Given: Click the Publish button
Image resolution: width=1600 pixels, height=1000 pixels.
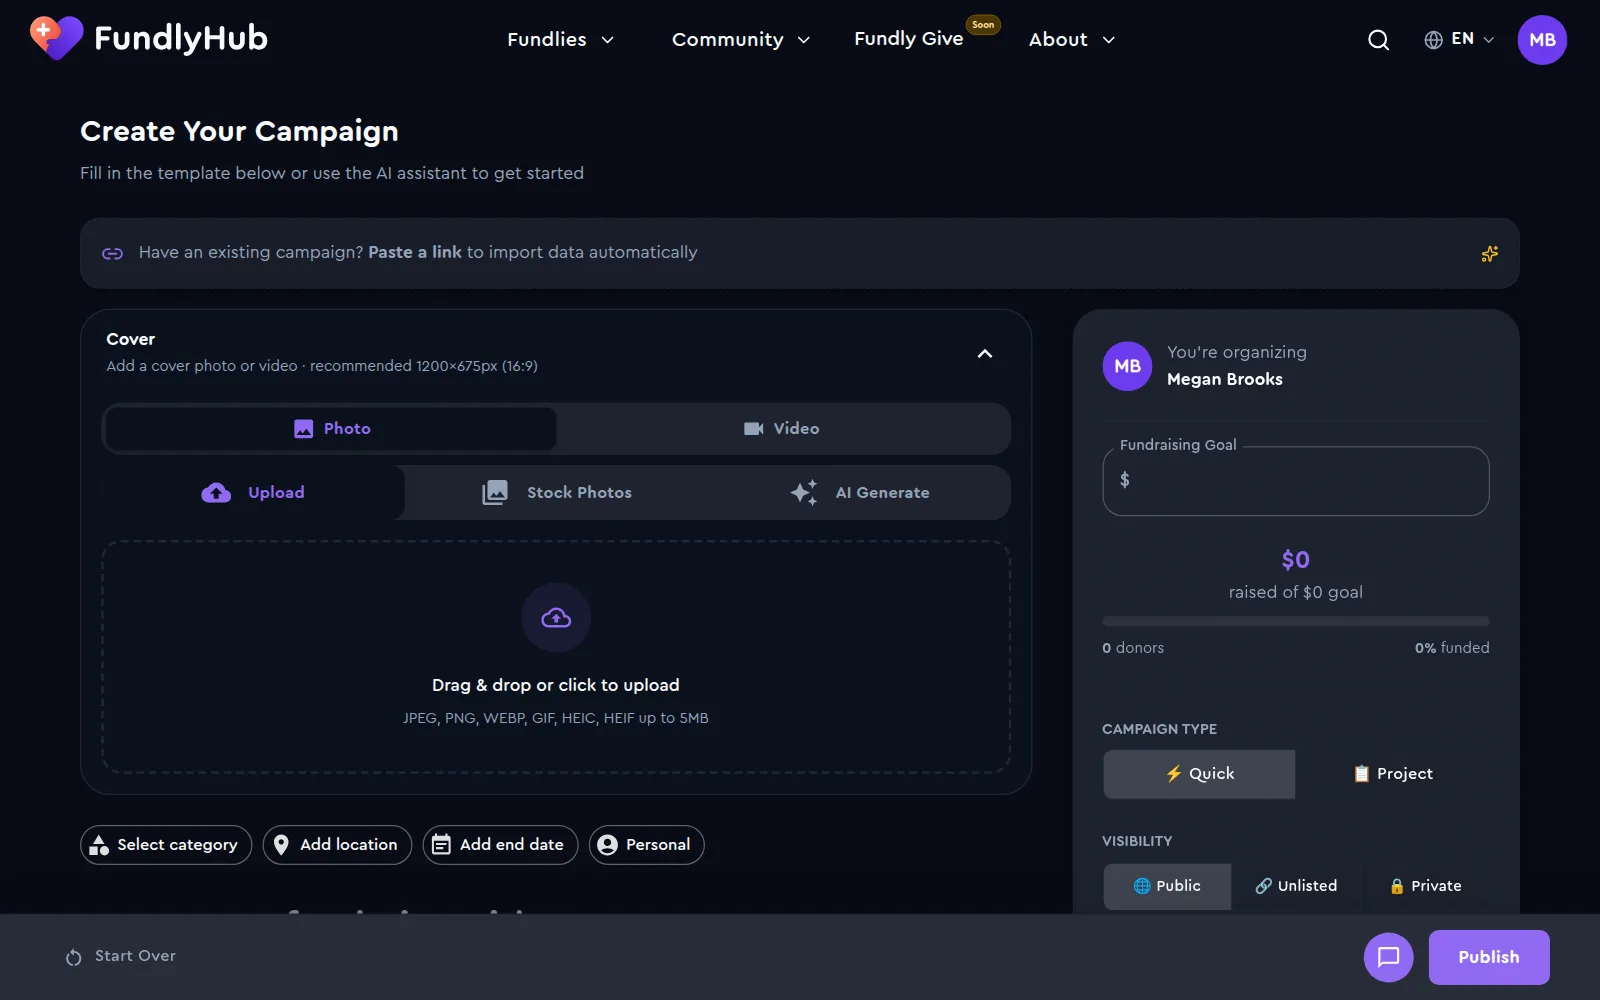Looking at the screenshot, I should (1489, 957).
